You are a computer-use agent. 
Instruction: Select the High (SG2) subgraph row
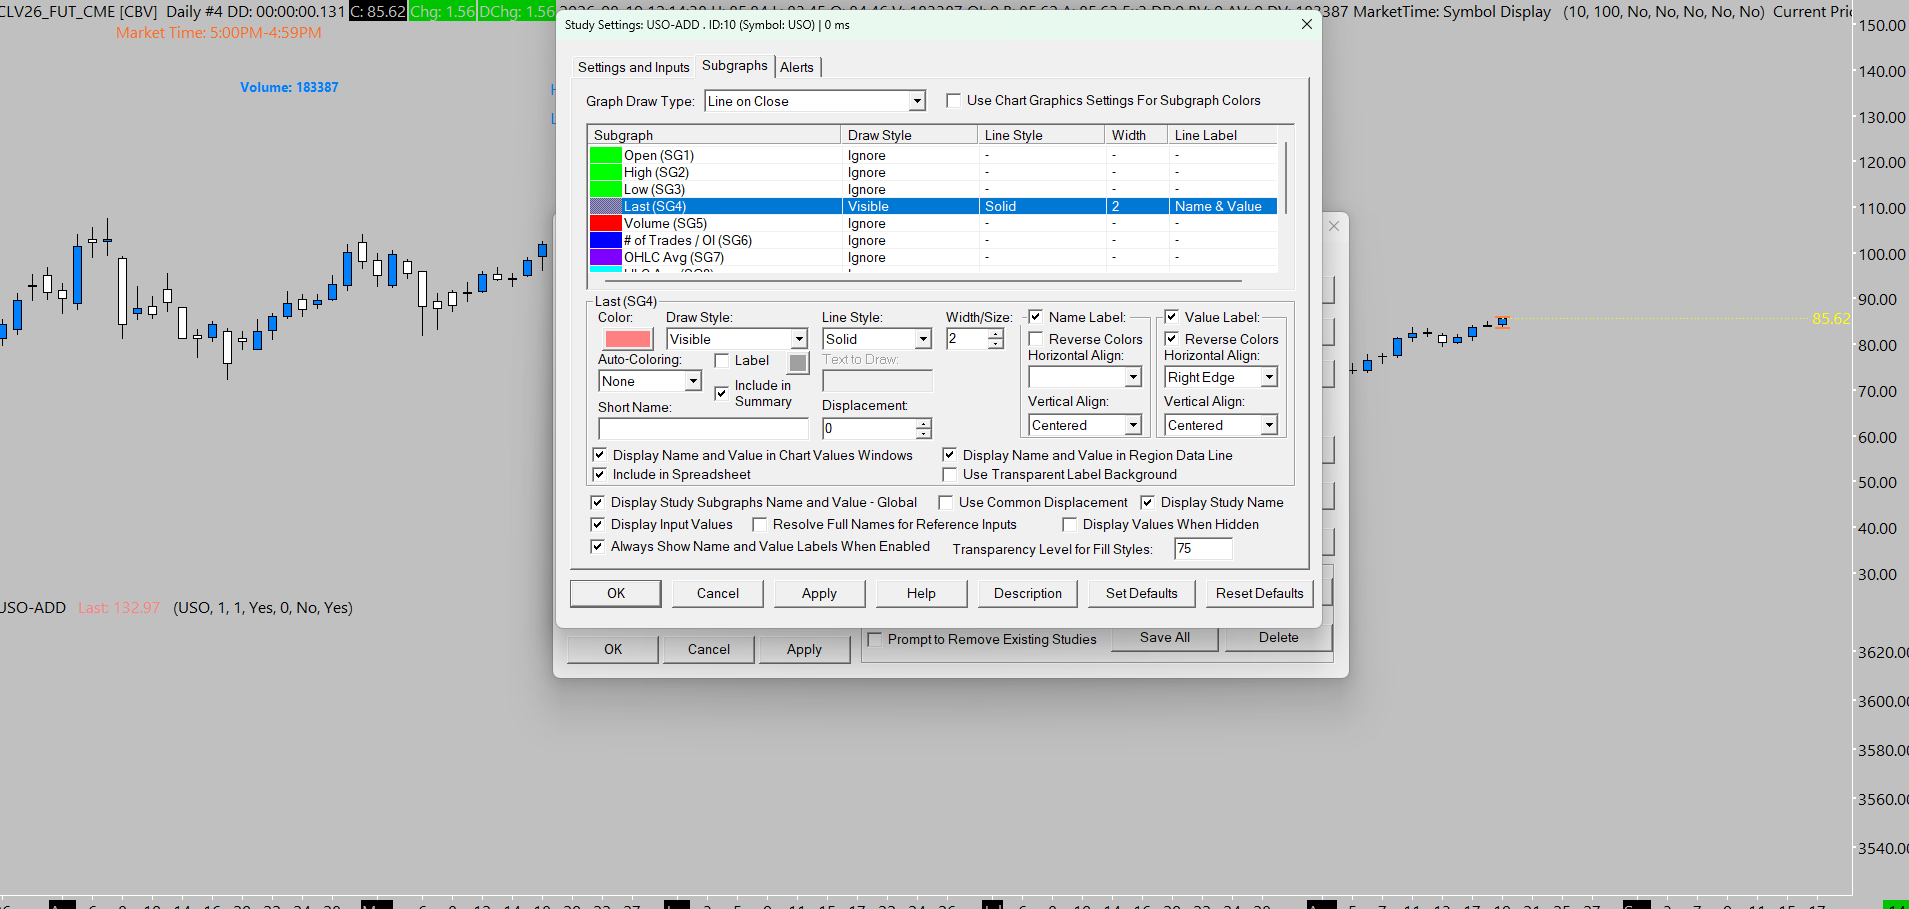933,172
